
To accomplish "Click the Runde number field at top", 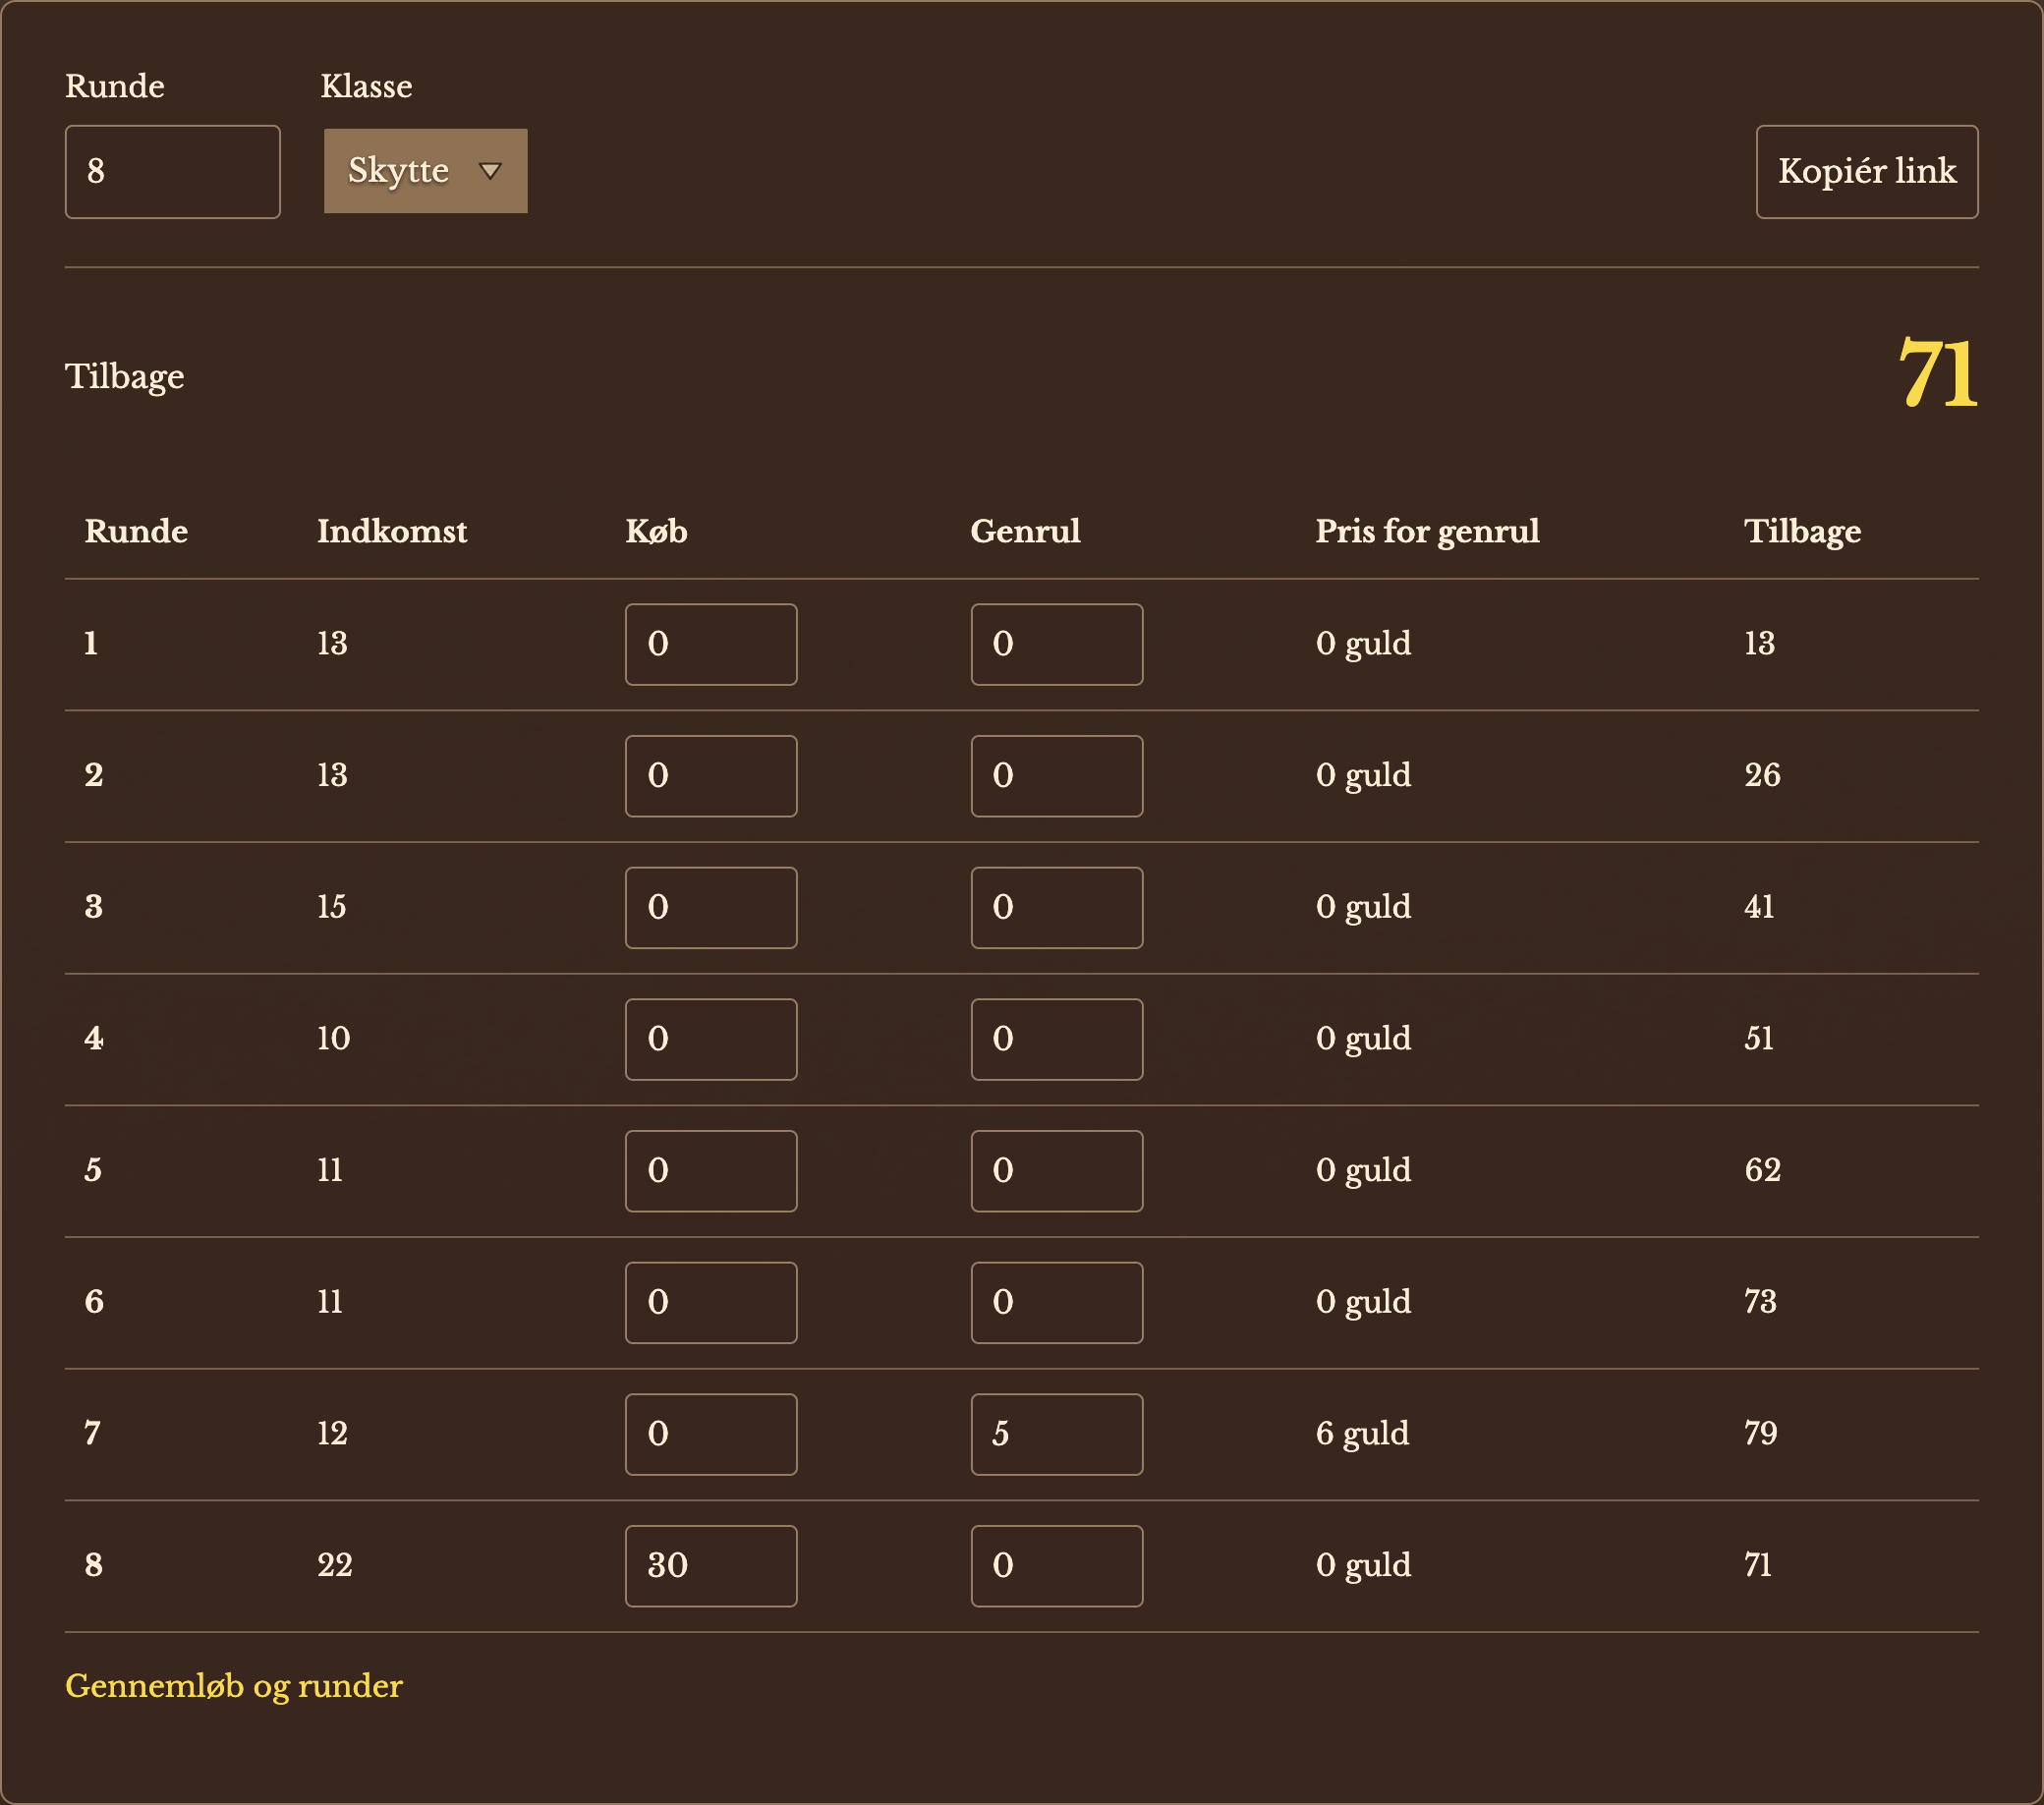I will [173, 172].
